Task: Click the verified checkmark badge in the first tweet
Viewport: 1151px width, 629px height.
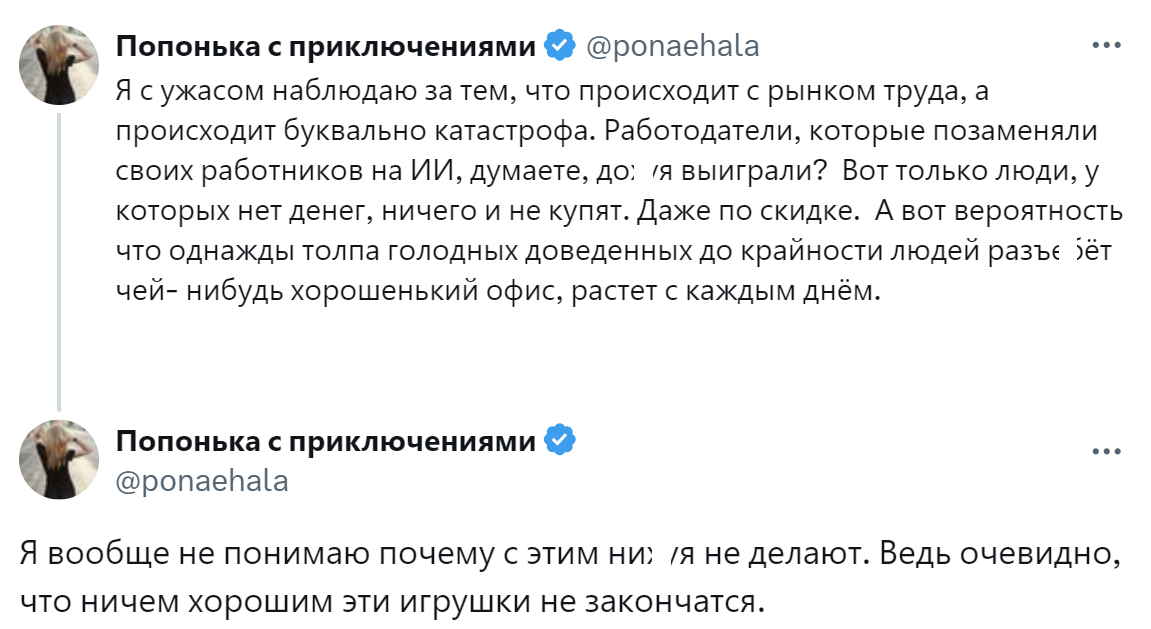Action: click(558, 44)
